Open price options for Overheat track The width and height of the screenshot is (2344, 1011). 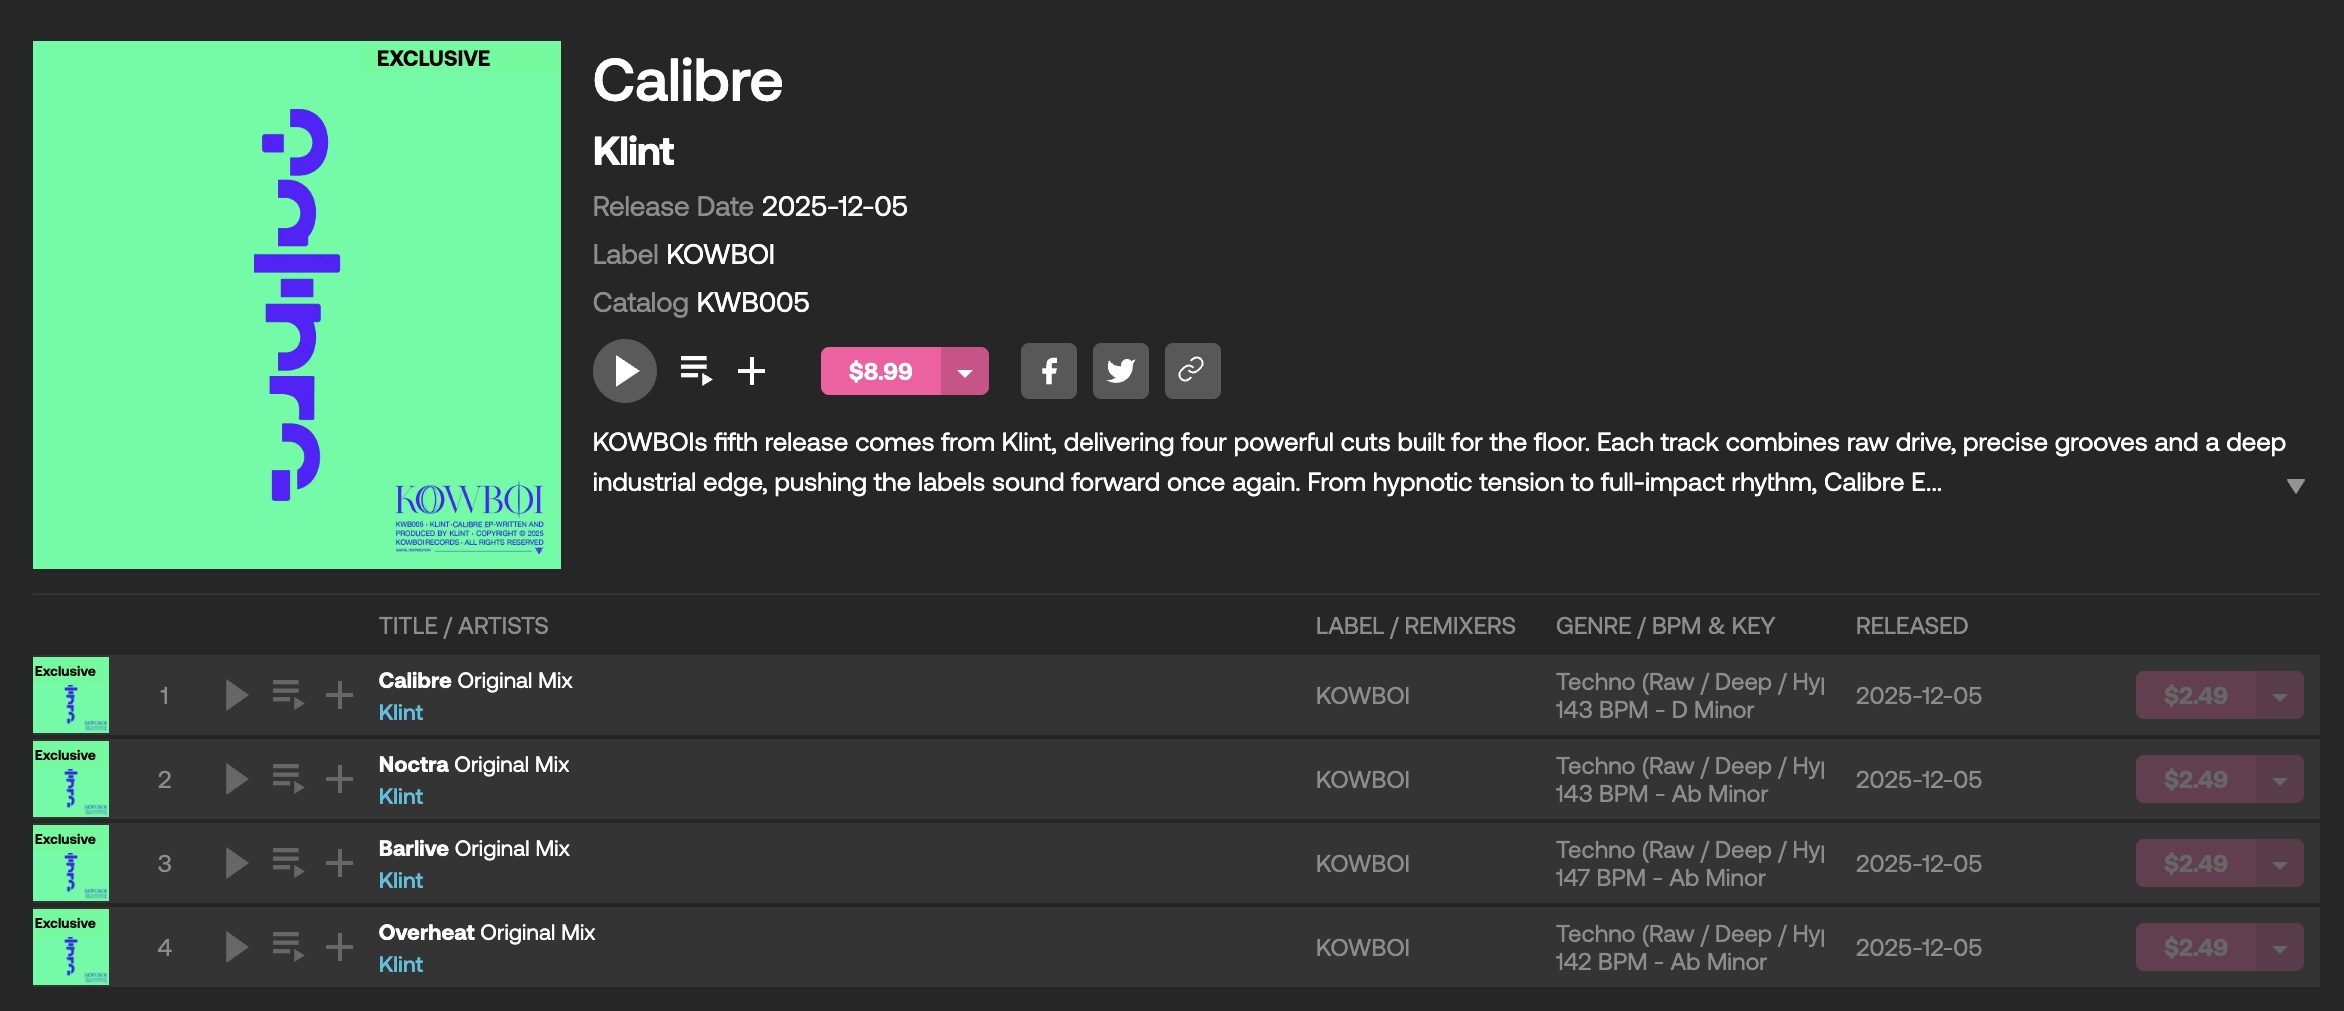tap(2280, 948)
